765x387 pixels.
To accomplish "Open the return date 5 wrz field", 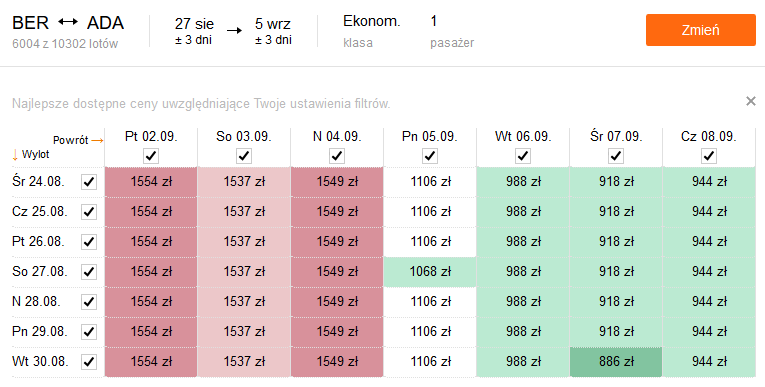I will (273, 31).
